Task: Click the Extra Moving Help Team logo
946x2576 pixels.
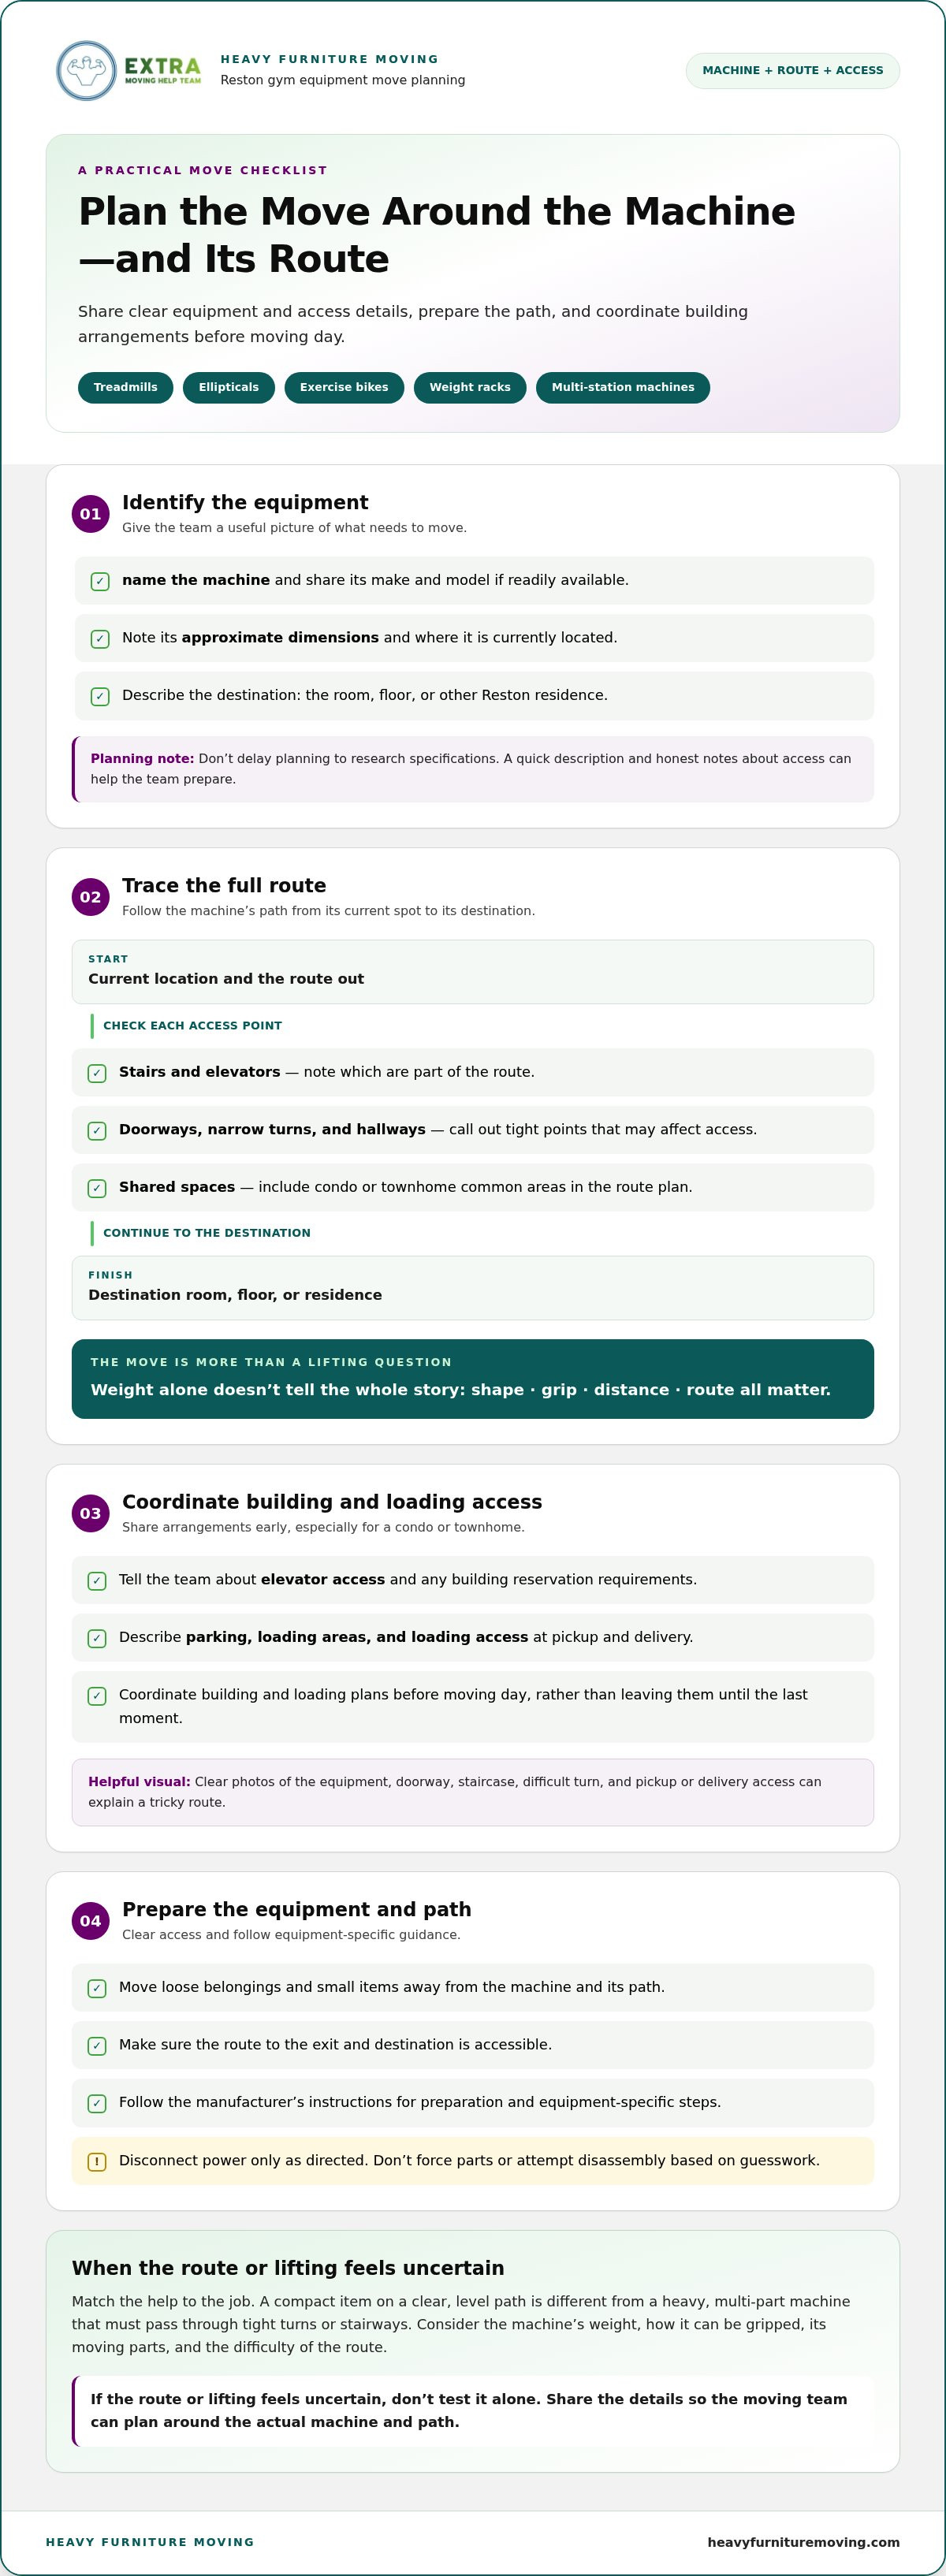Action: (129, 70)
